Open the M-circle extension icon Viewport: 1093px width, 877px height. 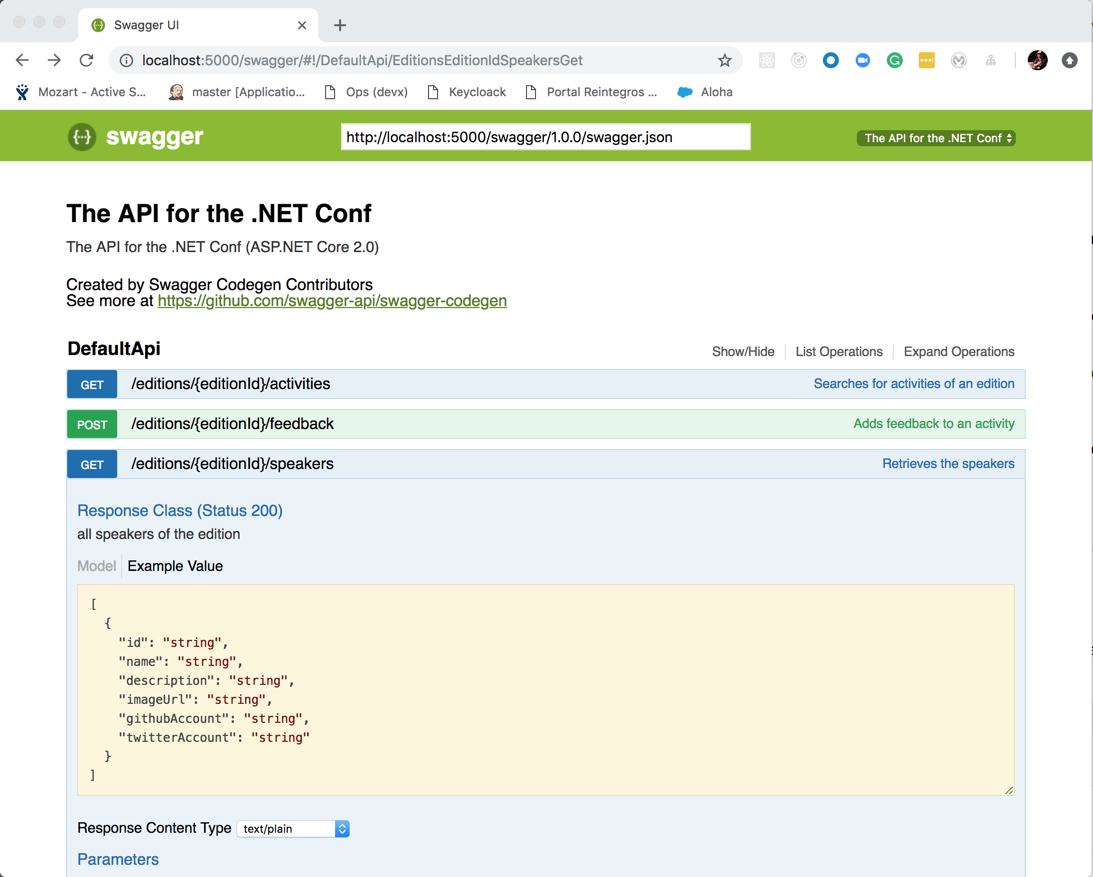click(x=958, y=61)
